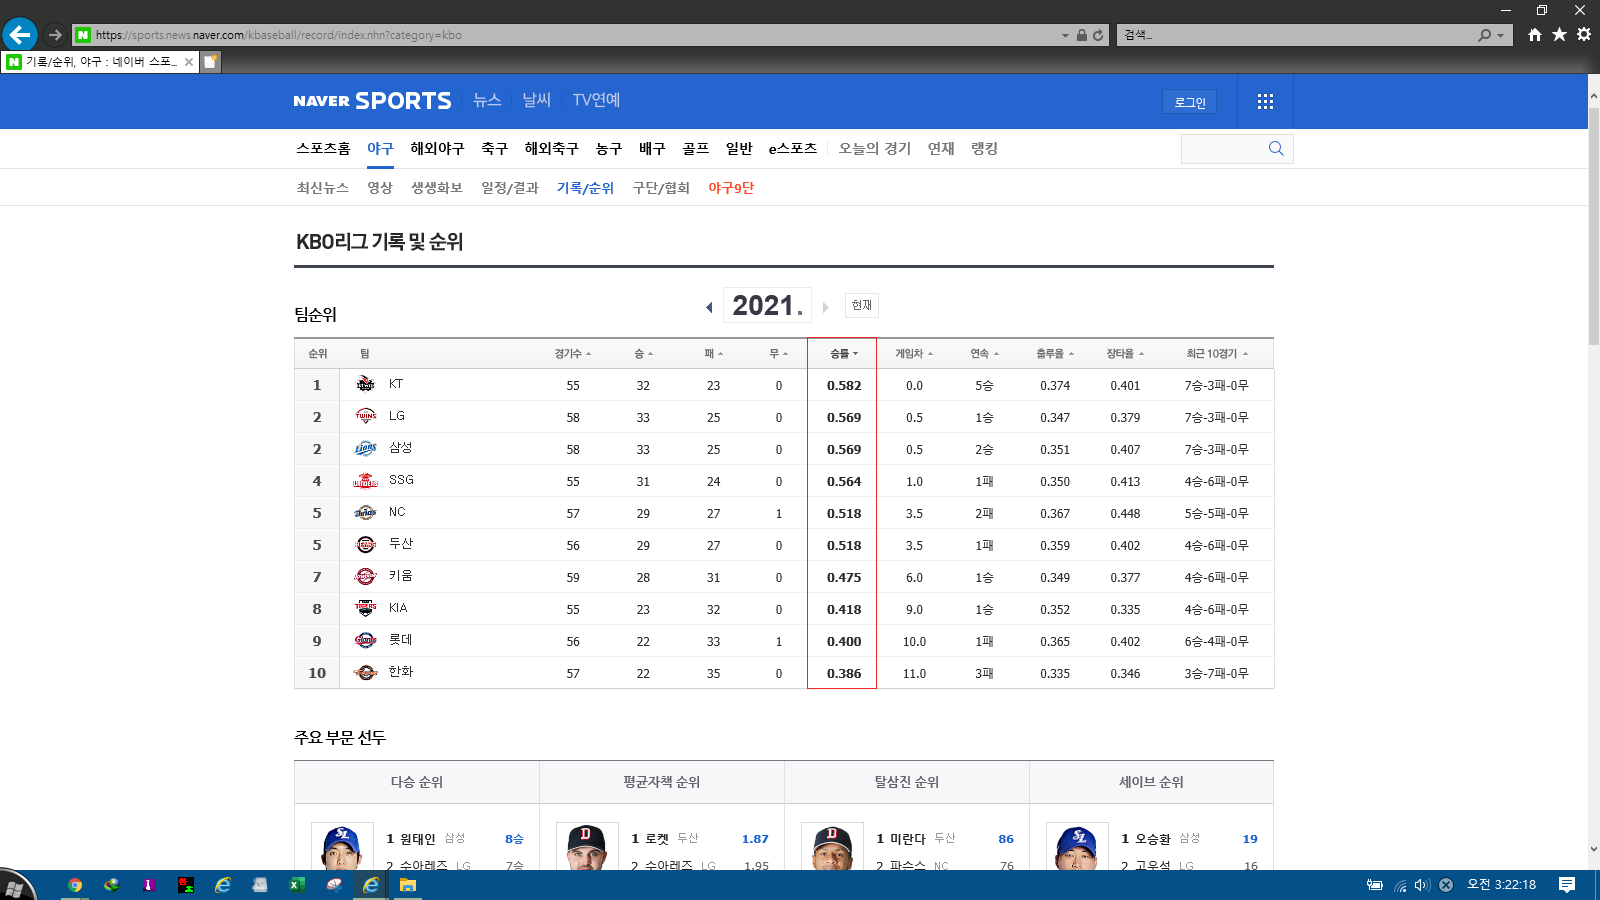This screenshot has height=900, width=1600.
Task: Sort table by 연속 column
Action: 984,353
